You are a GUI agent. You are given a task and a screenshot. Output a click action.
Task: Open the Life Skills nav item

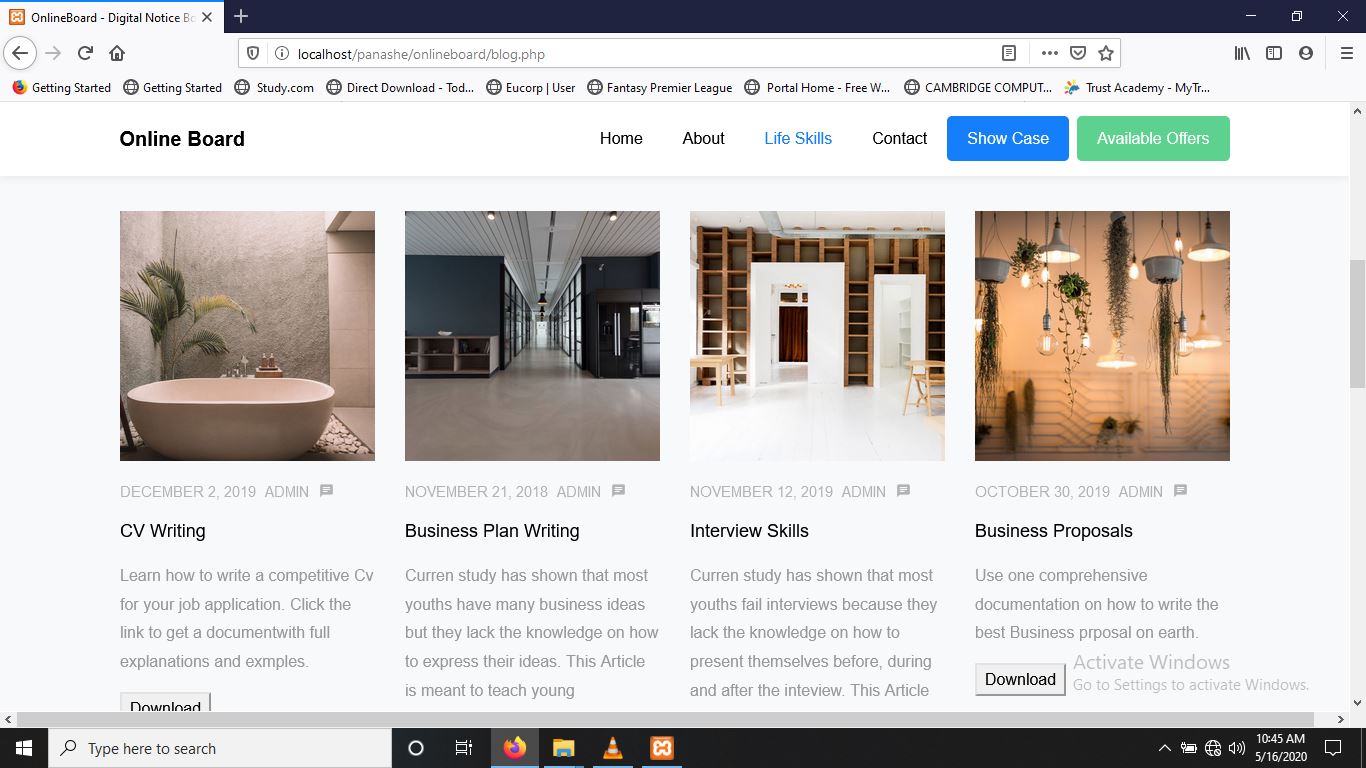pos(797,138)
